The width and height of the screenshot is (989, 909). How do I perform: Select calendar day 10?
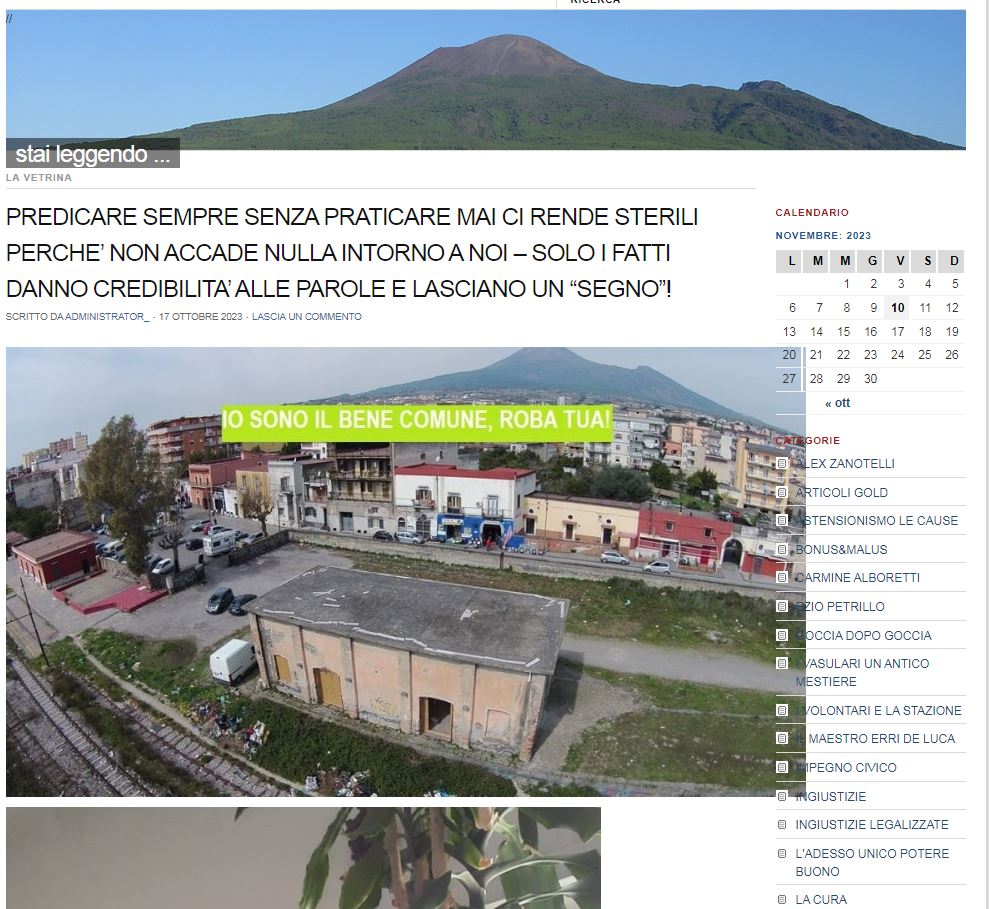coord(898,308)
